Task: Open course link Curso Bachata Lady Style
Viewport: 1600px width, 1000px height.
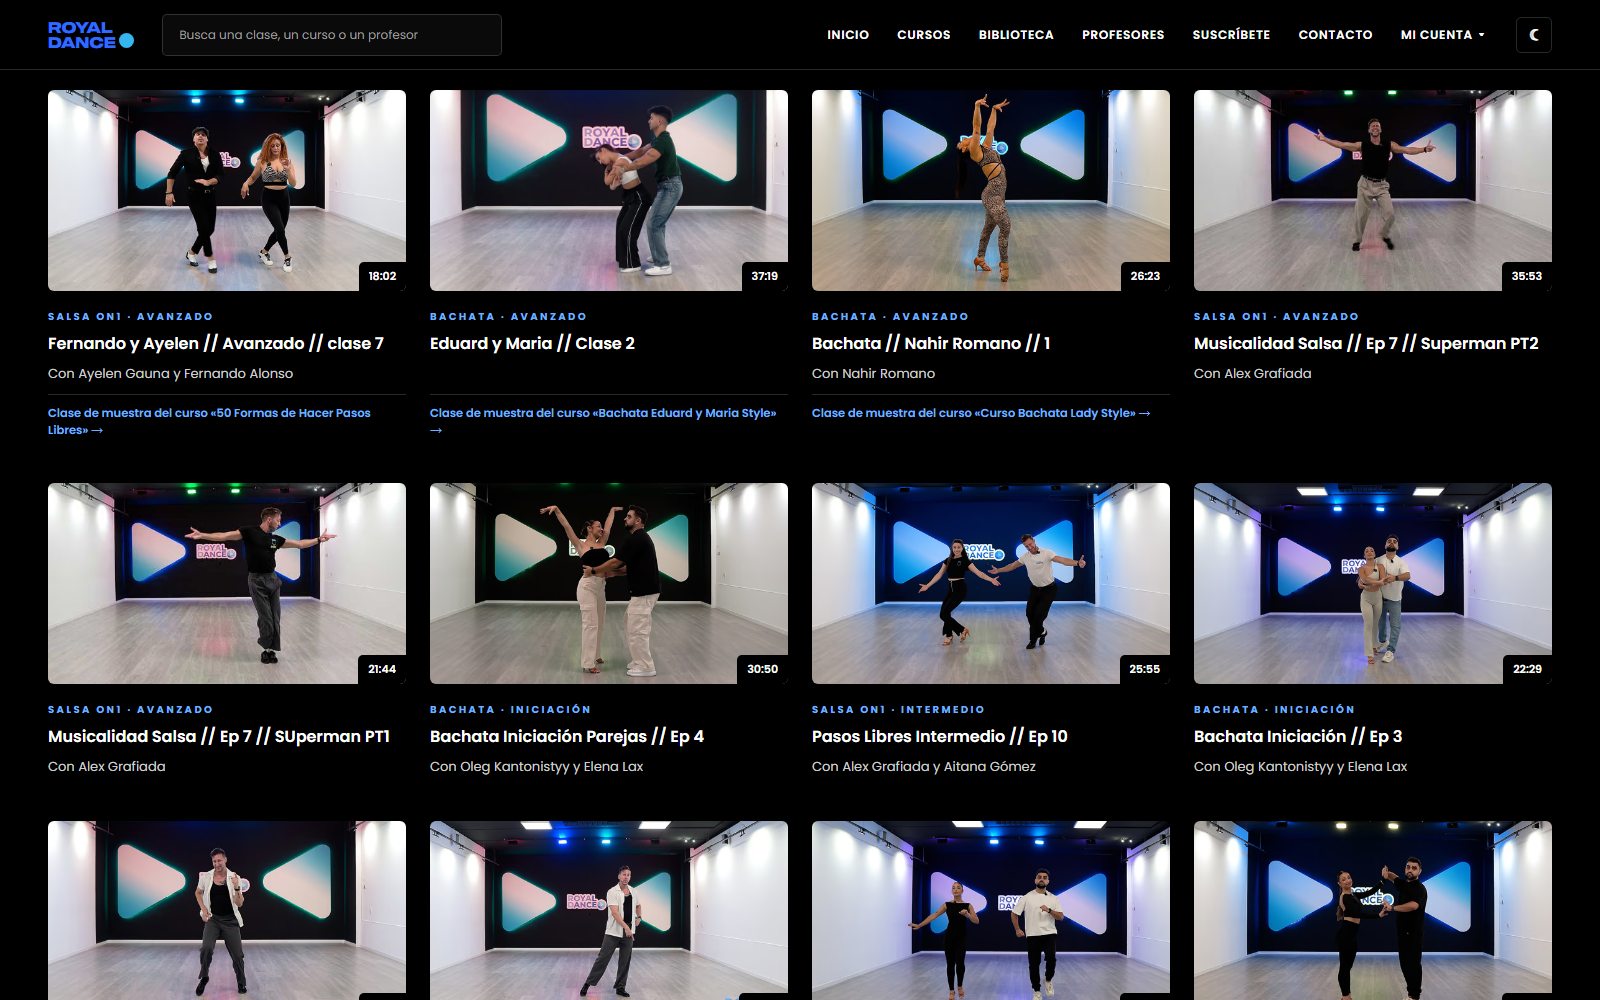Action: click(981, 413)
